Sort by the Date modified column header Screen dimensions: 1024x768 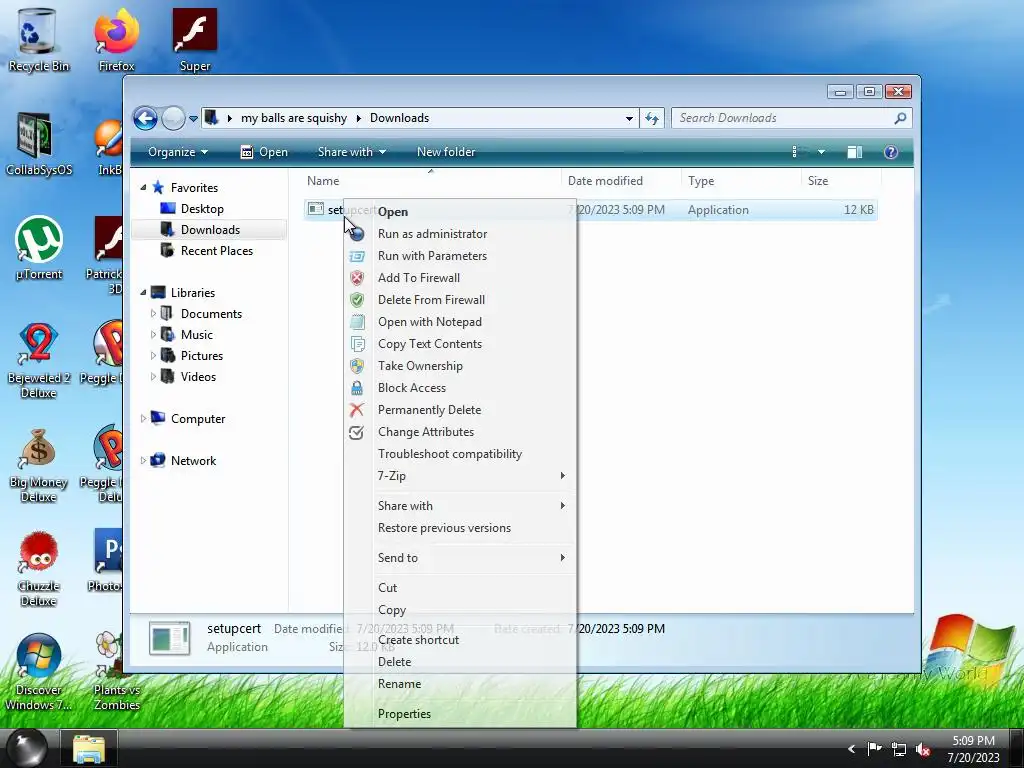point(621,181)
